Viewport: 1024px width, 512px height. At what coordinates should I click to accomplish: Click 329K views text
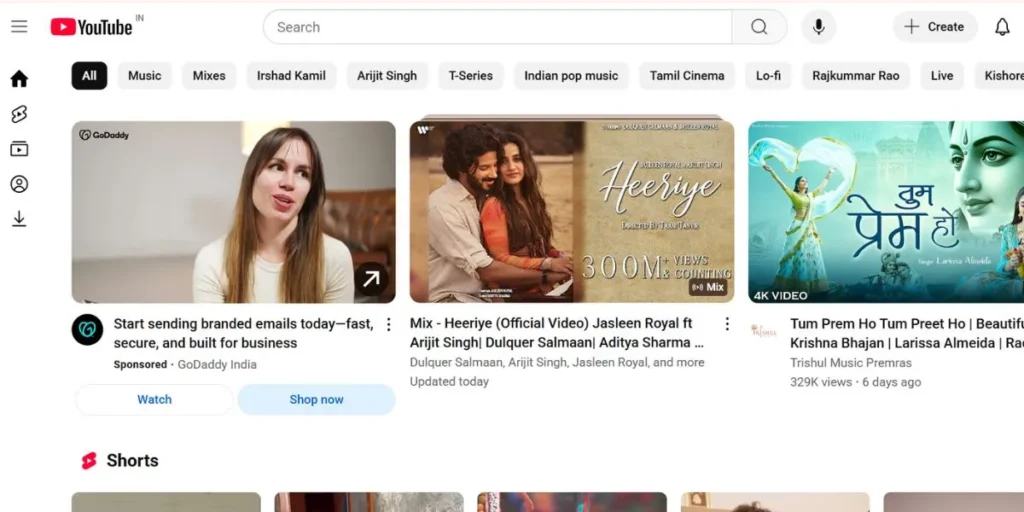tap(820, 382)
